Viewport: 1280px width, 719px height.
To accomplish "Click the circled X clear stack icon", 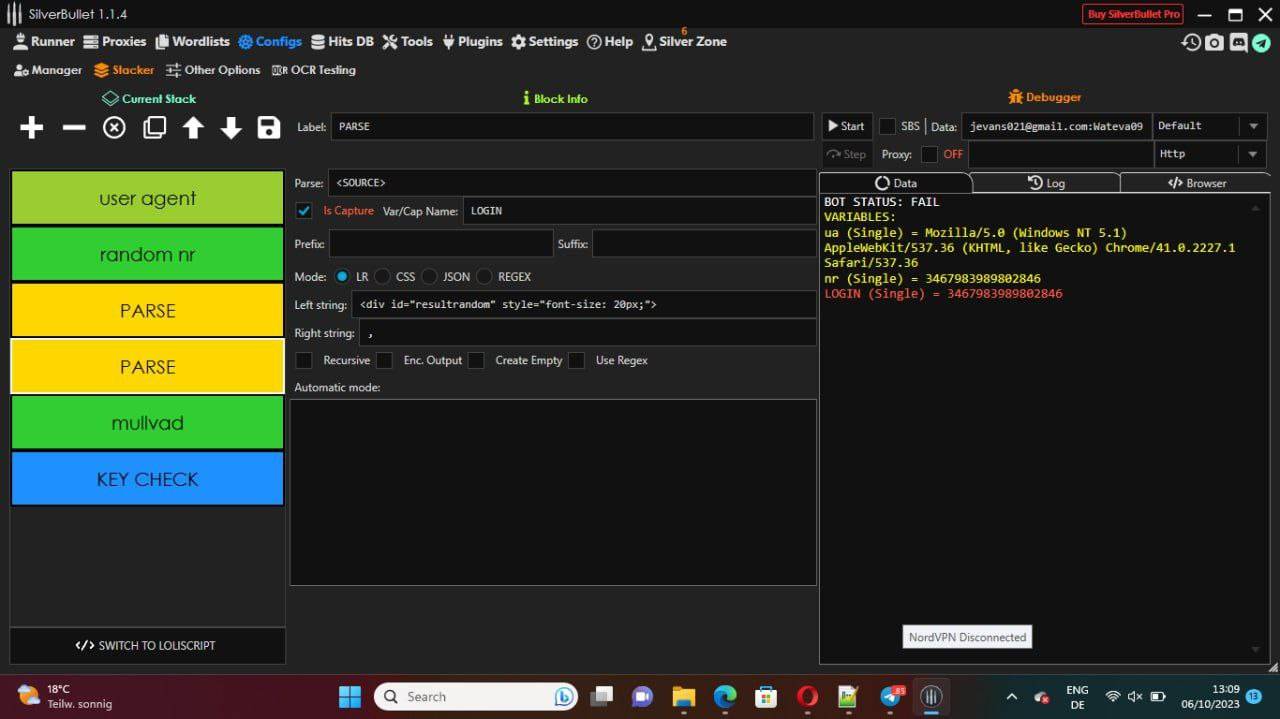I will click(x=114, y=128).
